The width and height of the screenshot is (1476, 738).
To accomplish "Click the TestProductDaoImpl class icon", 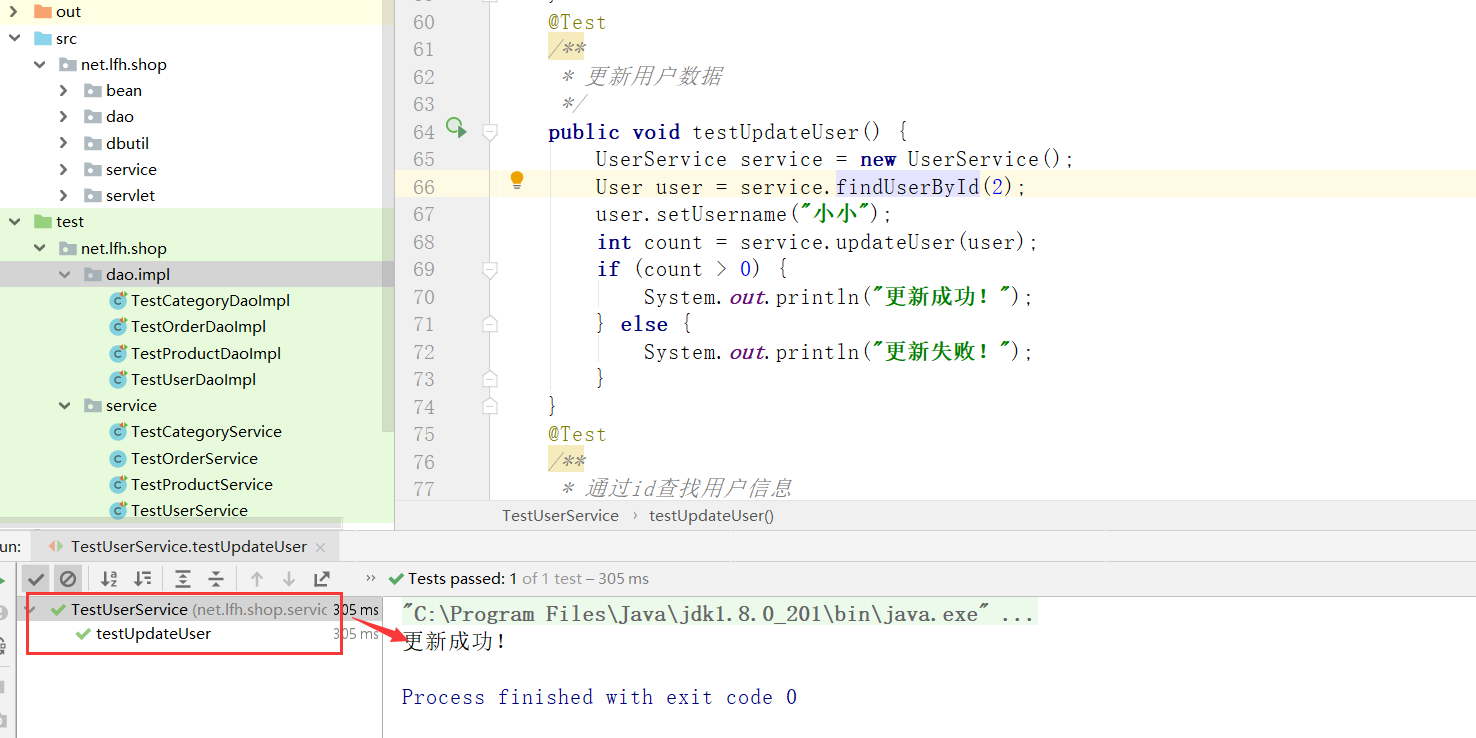I will [x=118, y=353].
